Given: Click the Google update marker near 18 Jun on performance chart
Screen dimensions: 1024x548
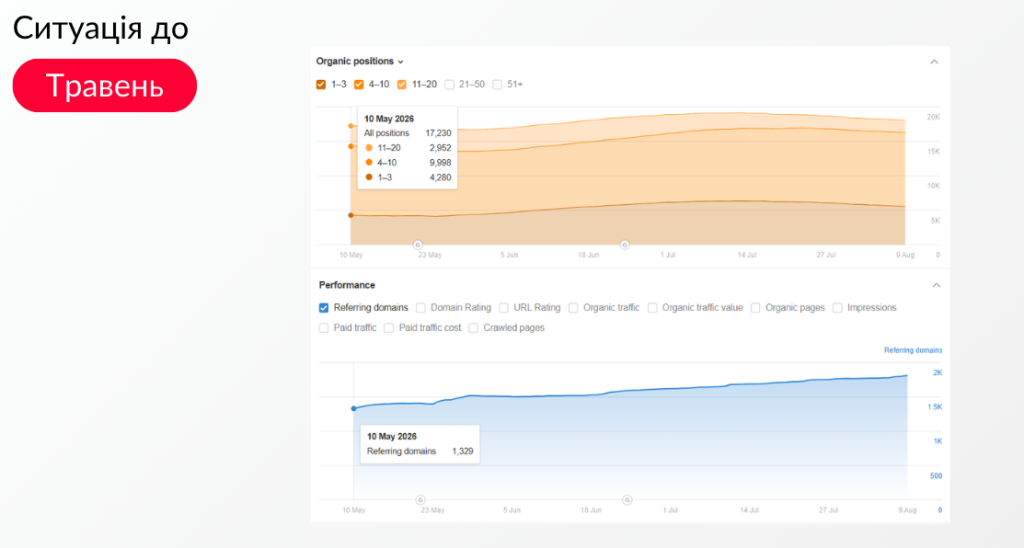Looking at the screenshot, I should [627, 500].
